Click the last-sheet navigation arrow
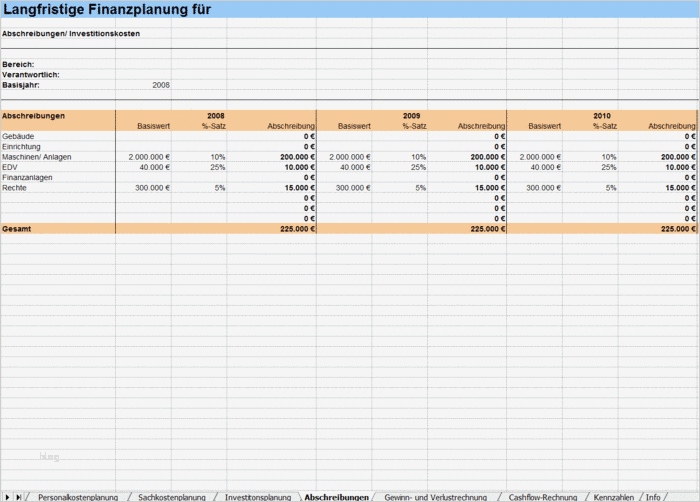Screen dimensions: 700x502 pos(18,497)
